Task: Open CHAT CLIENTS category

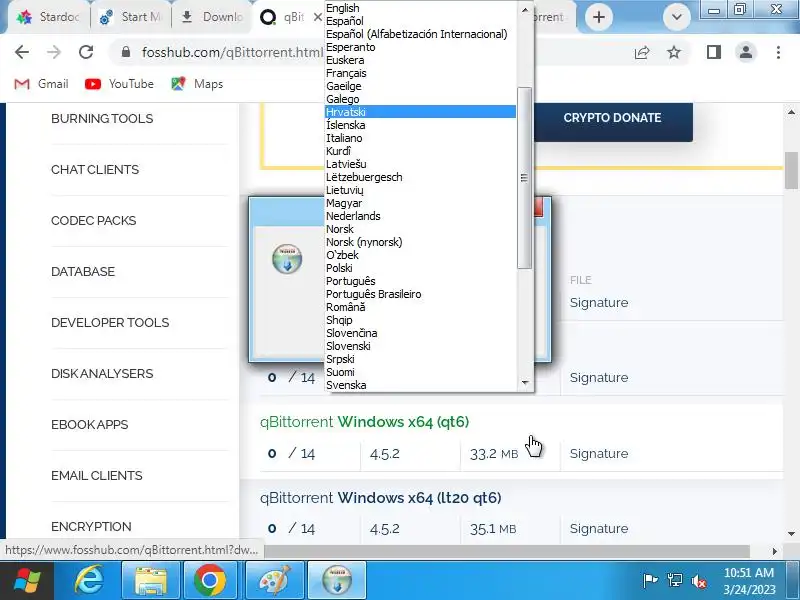Action: pyautogui.click(x=95, y=169)
